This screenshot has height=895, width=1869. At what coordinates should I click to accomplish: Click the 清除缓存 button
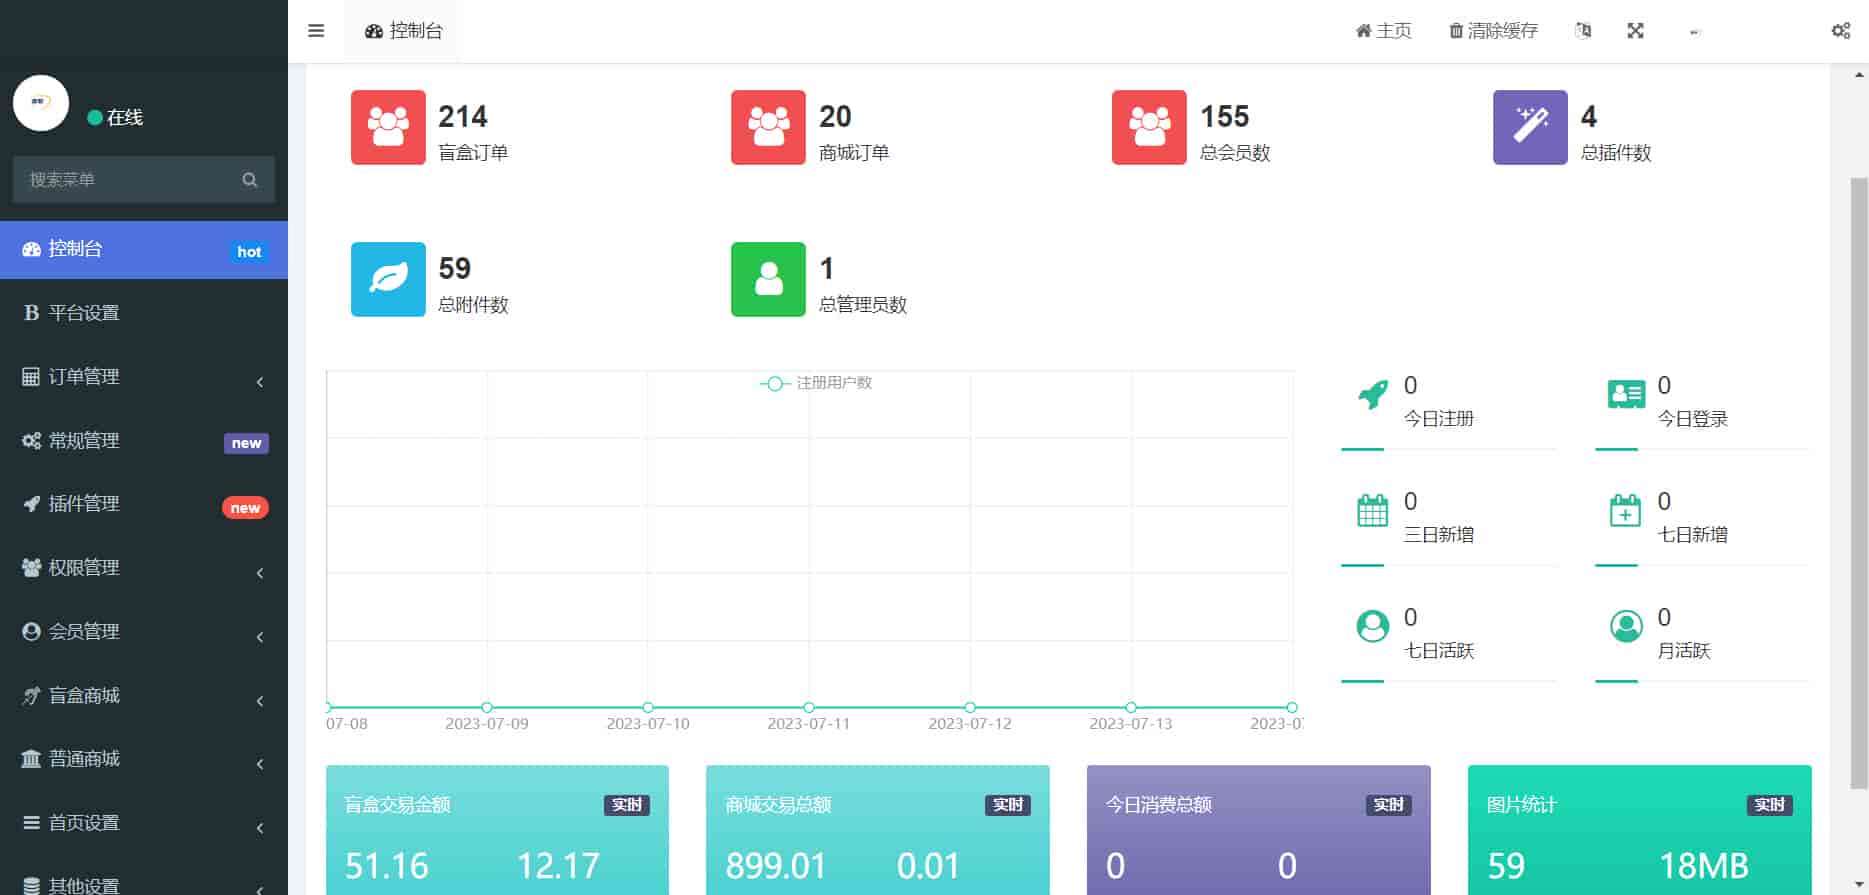coord(1493,31)
